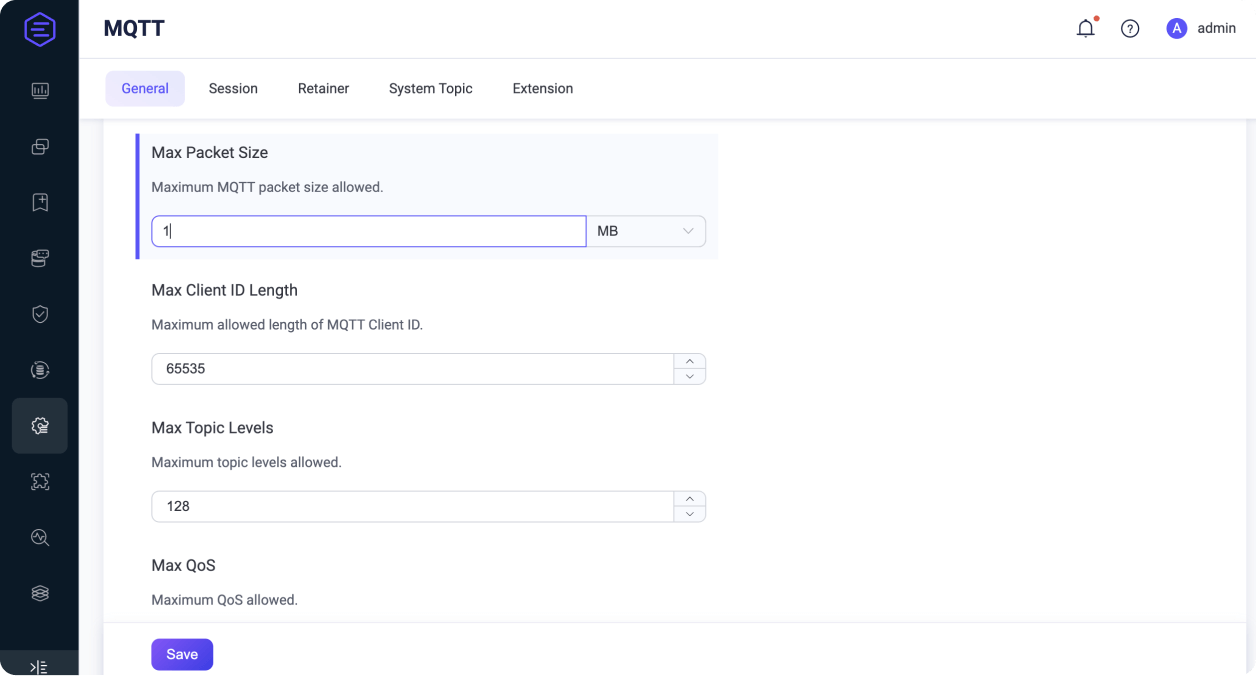Open the server stack sidebar icon

pos(40,259)
